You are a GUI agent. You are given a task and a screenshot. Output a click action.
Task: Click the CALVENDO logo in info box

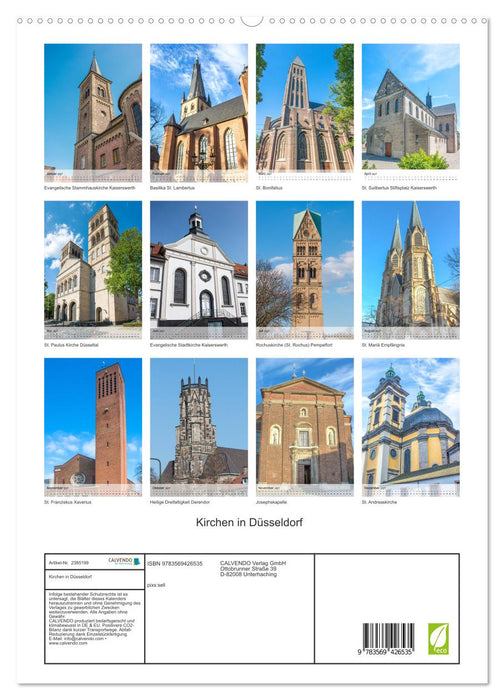coord(124,562)
